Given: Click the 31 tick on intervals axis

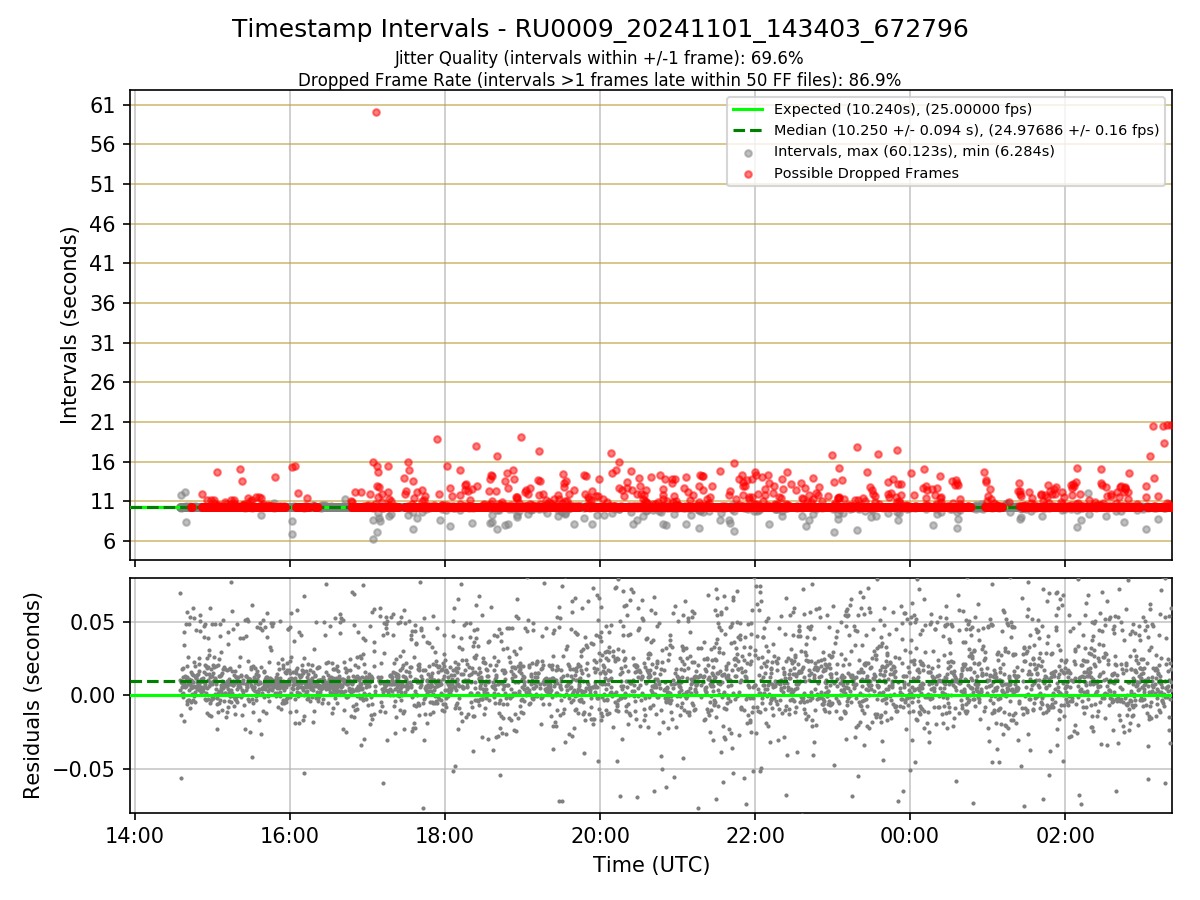Looking at the screenshot, I should click(x=105, y=343).
